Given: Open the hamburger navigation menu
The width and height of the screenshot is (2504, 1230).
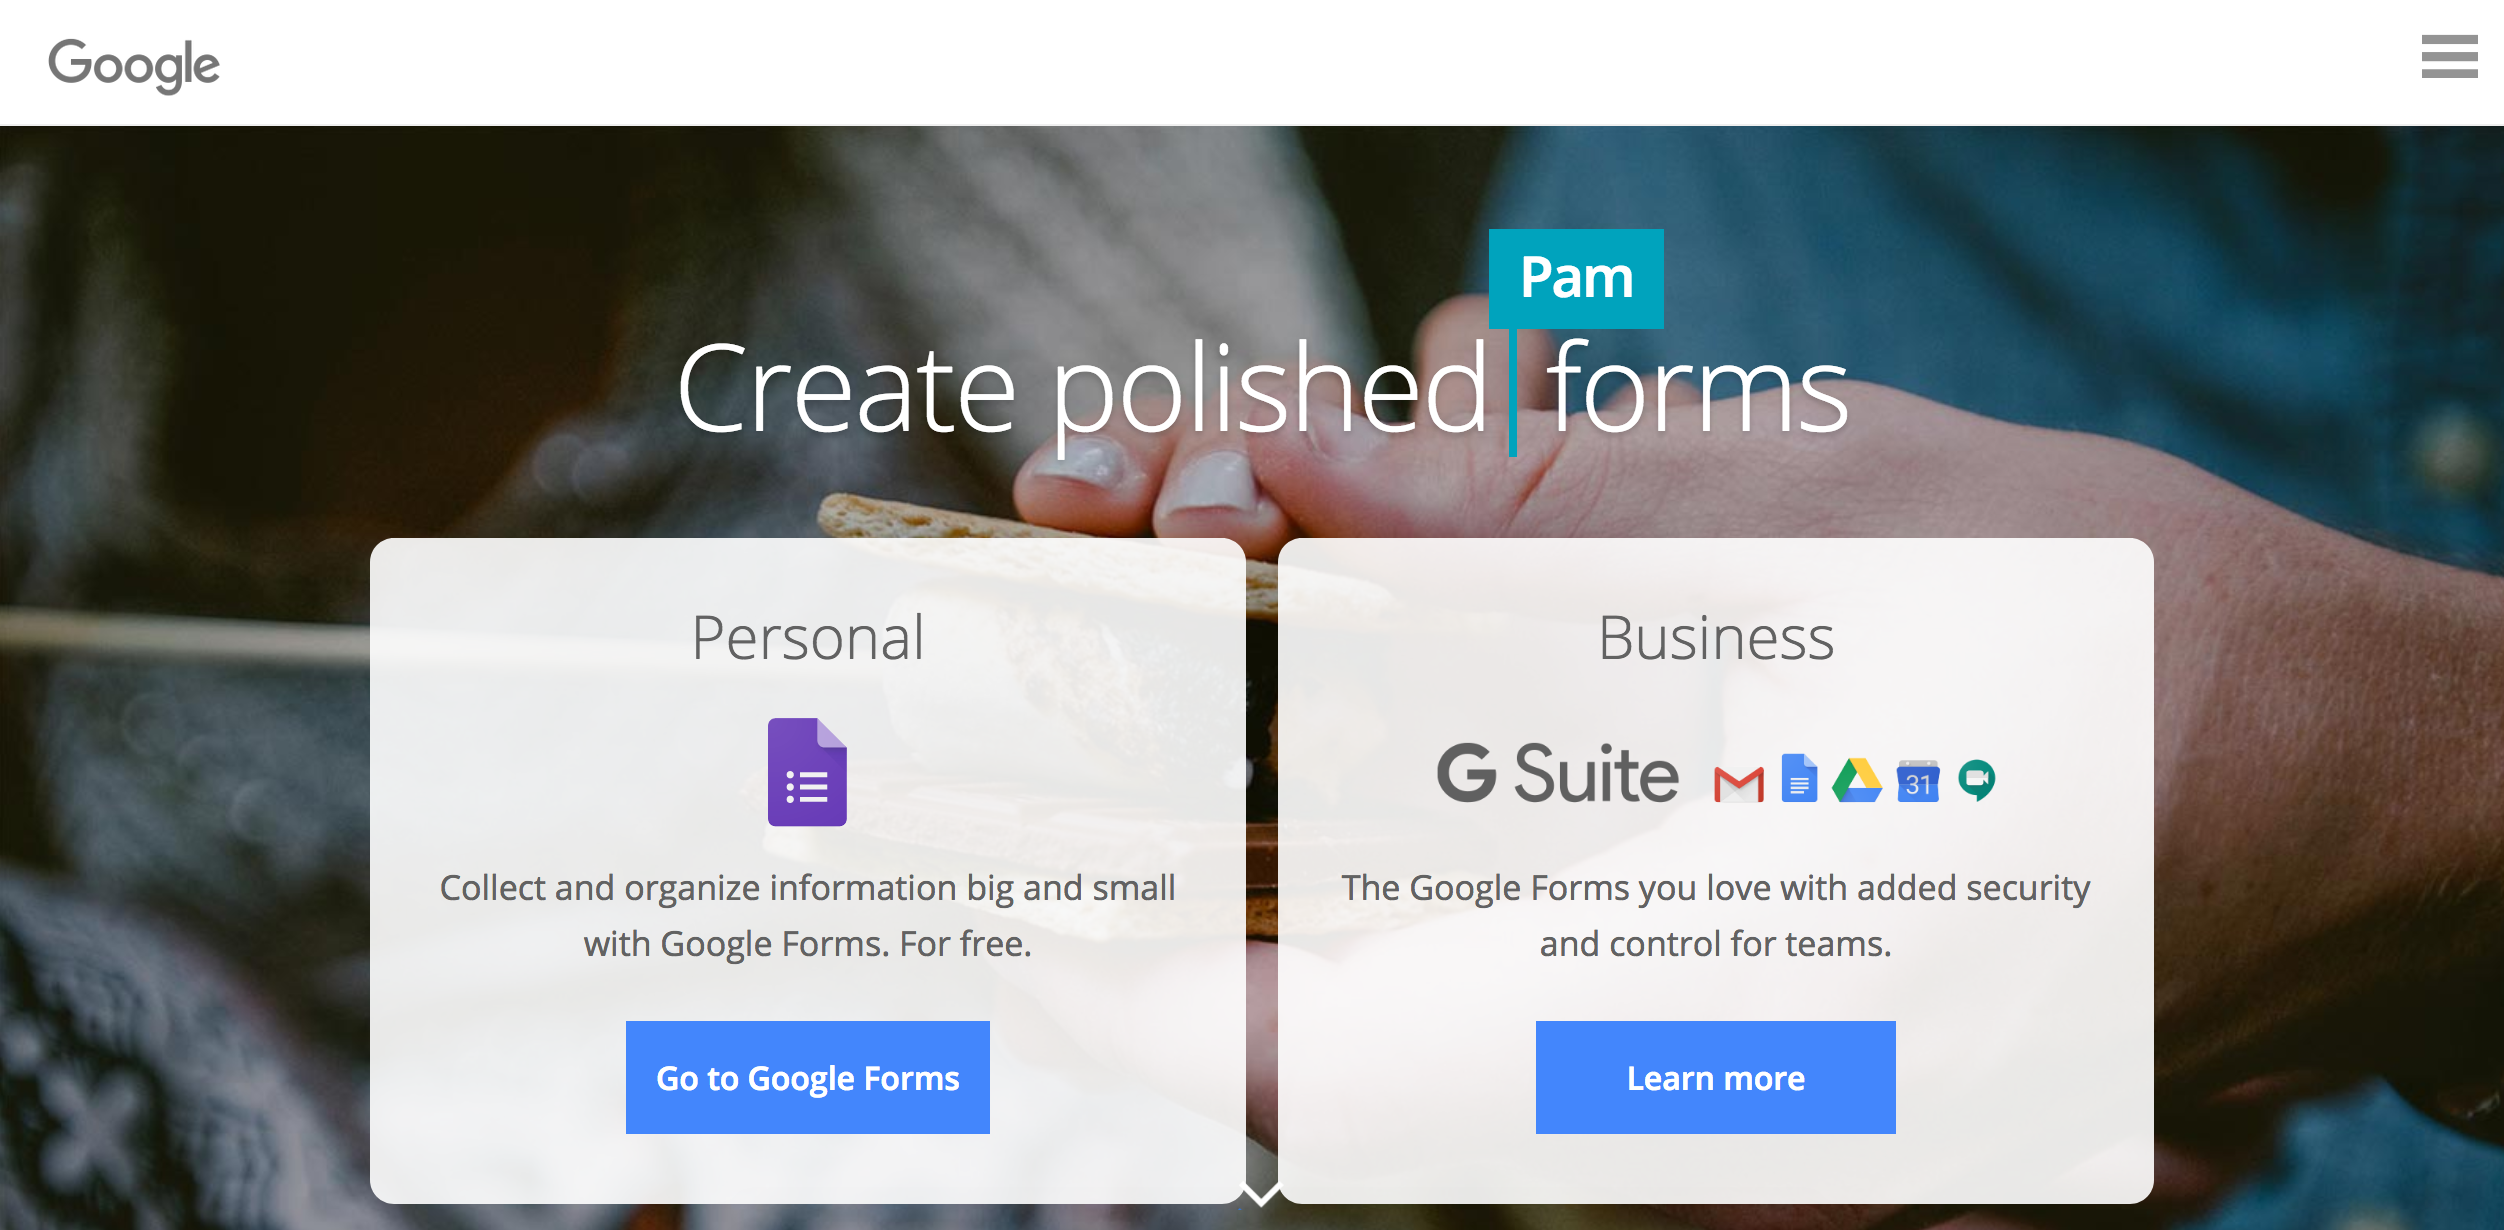Looking at the screenshot, I should (x=2449, y=57).
